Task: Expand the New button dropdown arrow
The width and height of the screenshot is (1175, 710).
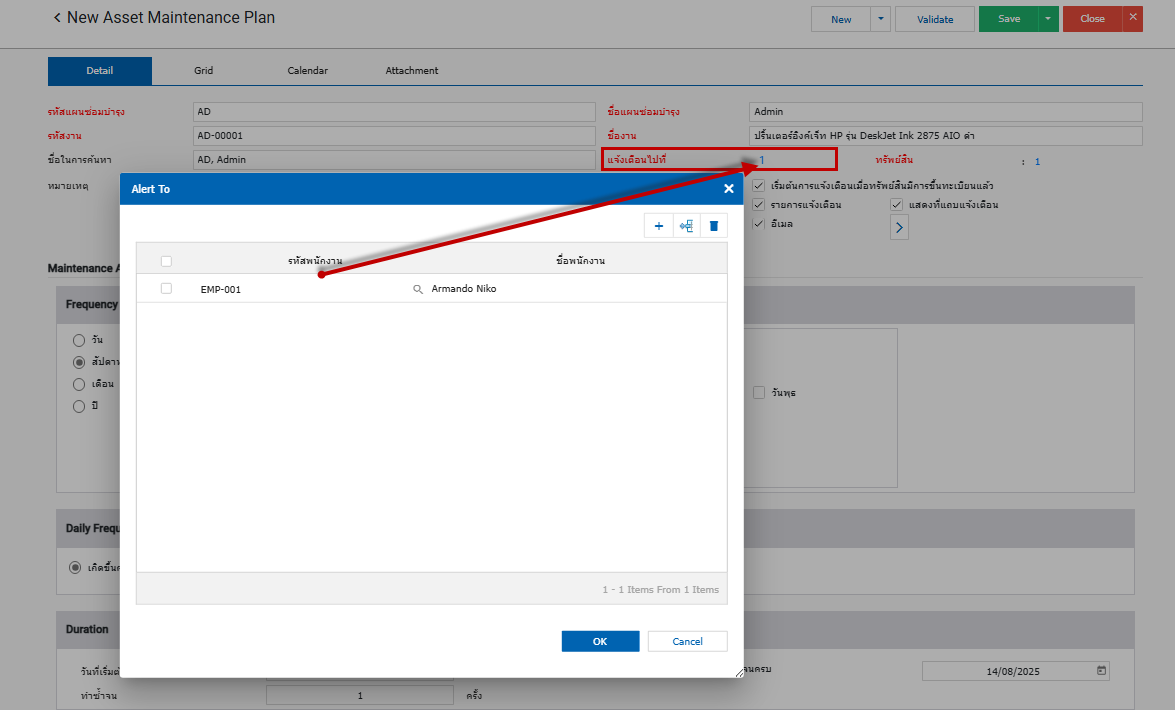Action: point(880,19)
